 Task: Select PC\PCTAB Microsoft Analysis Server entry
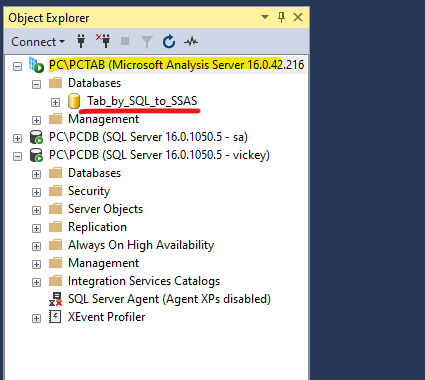coord(176,65)
